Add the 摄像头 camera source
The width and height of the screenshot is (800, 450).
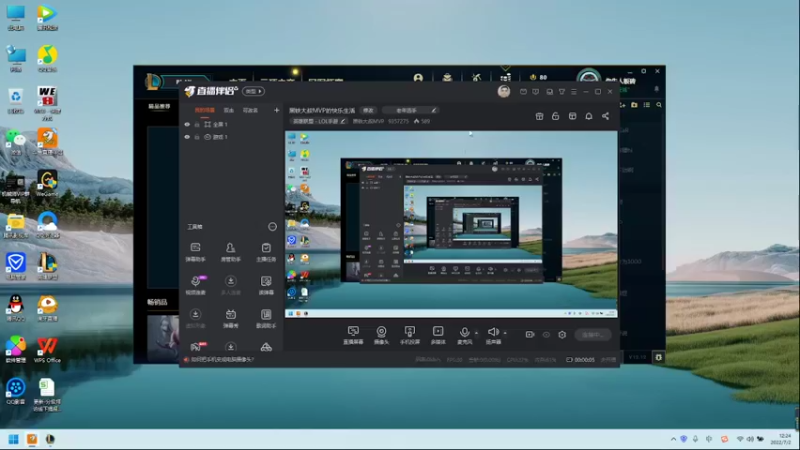coord(381,335)
